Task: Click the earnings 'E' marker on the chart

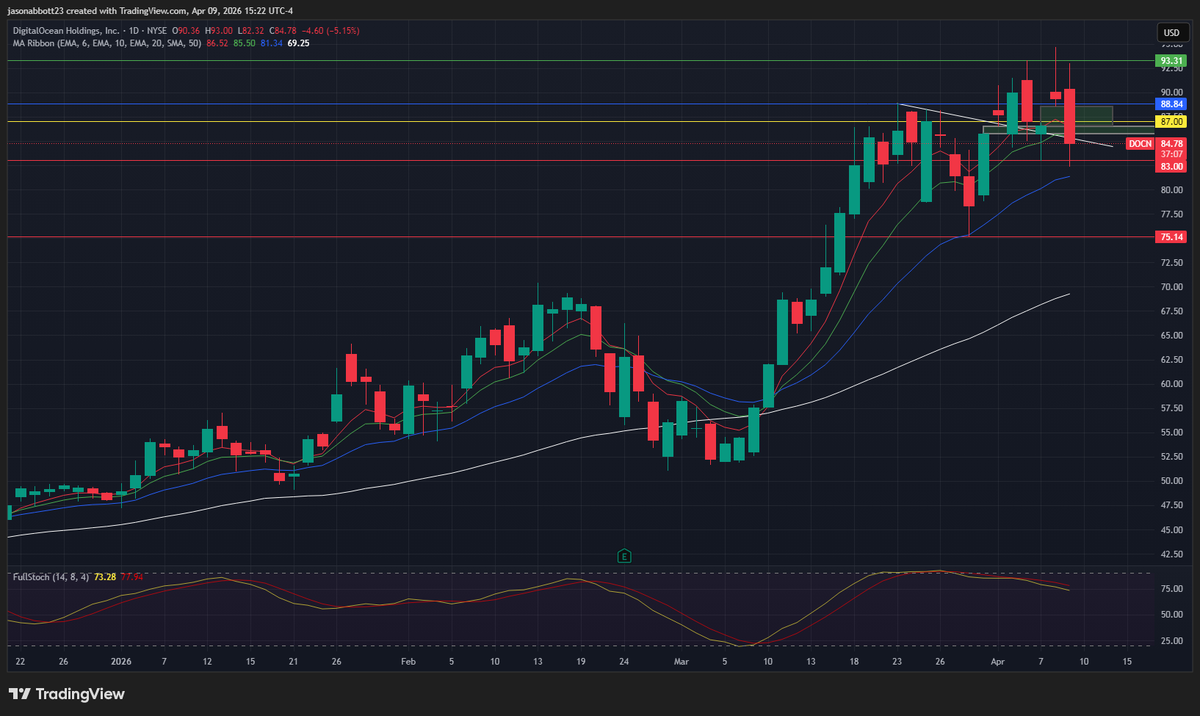Action: point(624,555)
